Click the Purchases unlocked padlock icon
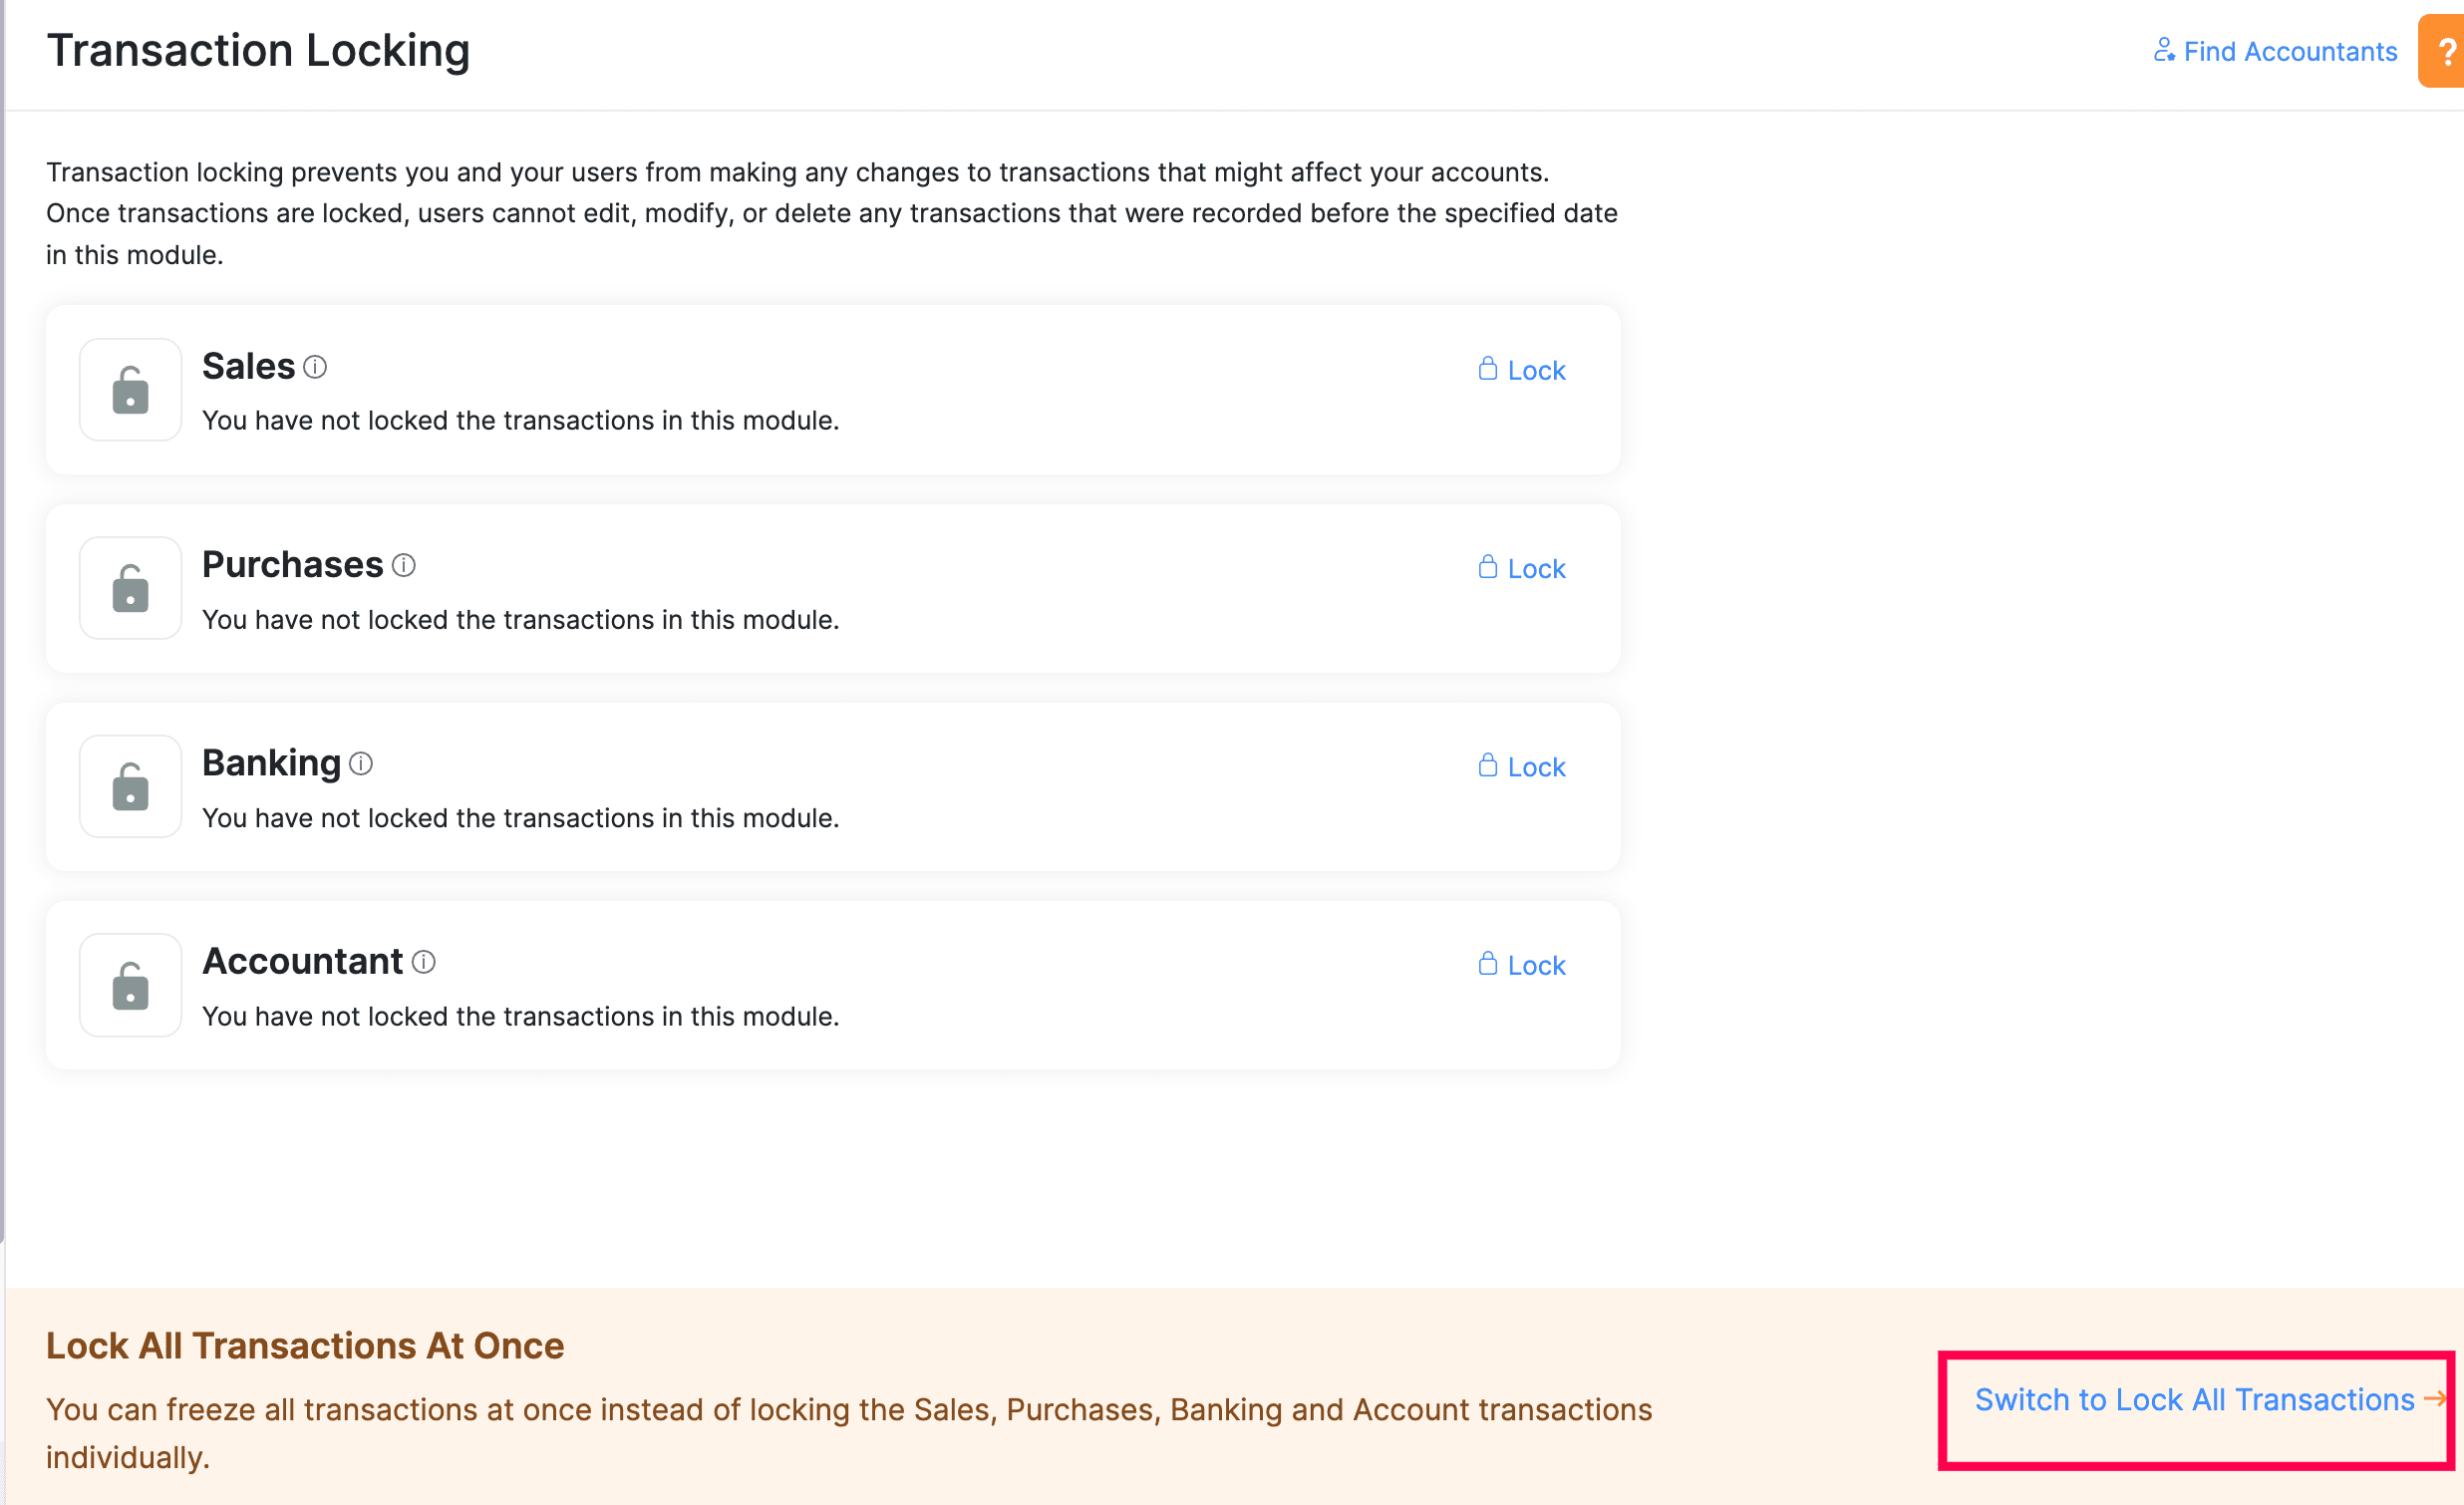The image size is (2464, 1505). click(130, 588)
